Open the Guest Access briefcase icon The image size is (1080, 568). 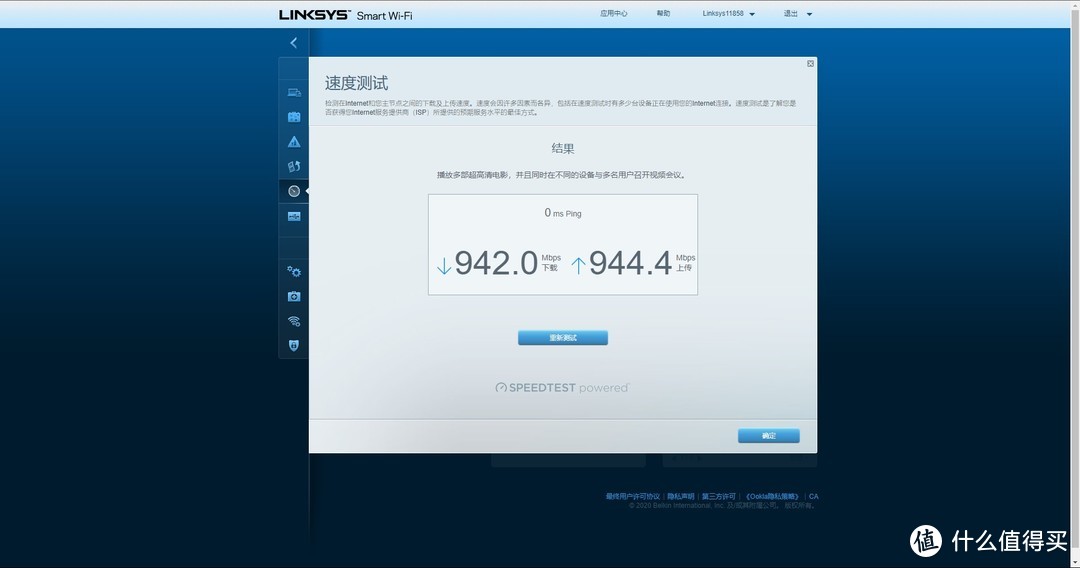click(x=294, y=117)
